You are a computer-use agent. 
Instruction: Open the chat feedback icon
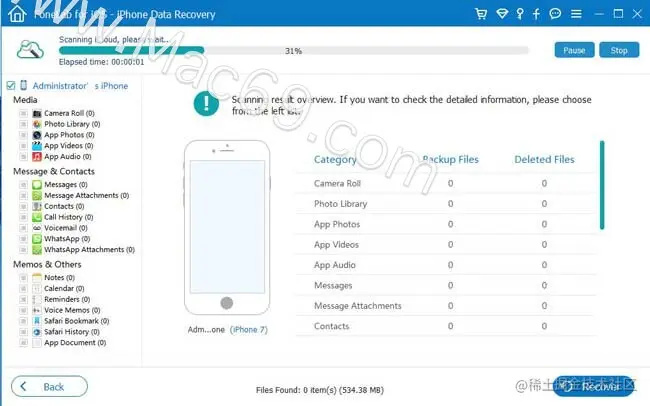tap(555, 14)
